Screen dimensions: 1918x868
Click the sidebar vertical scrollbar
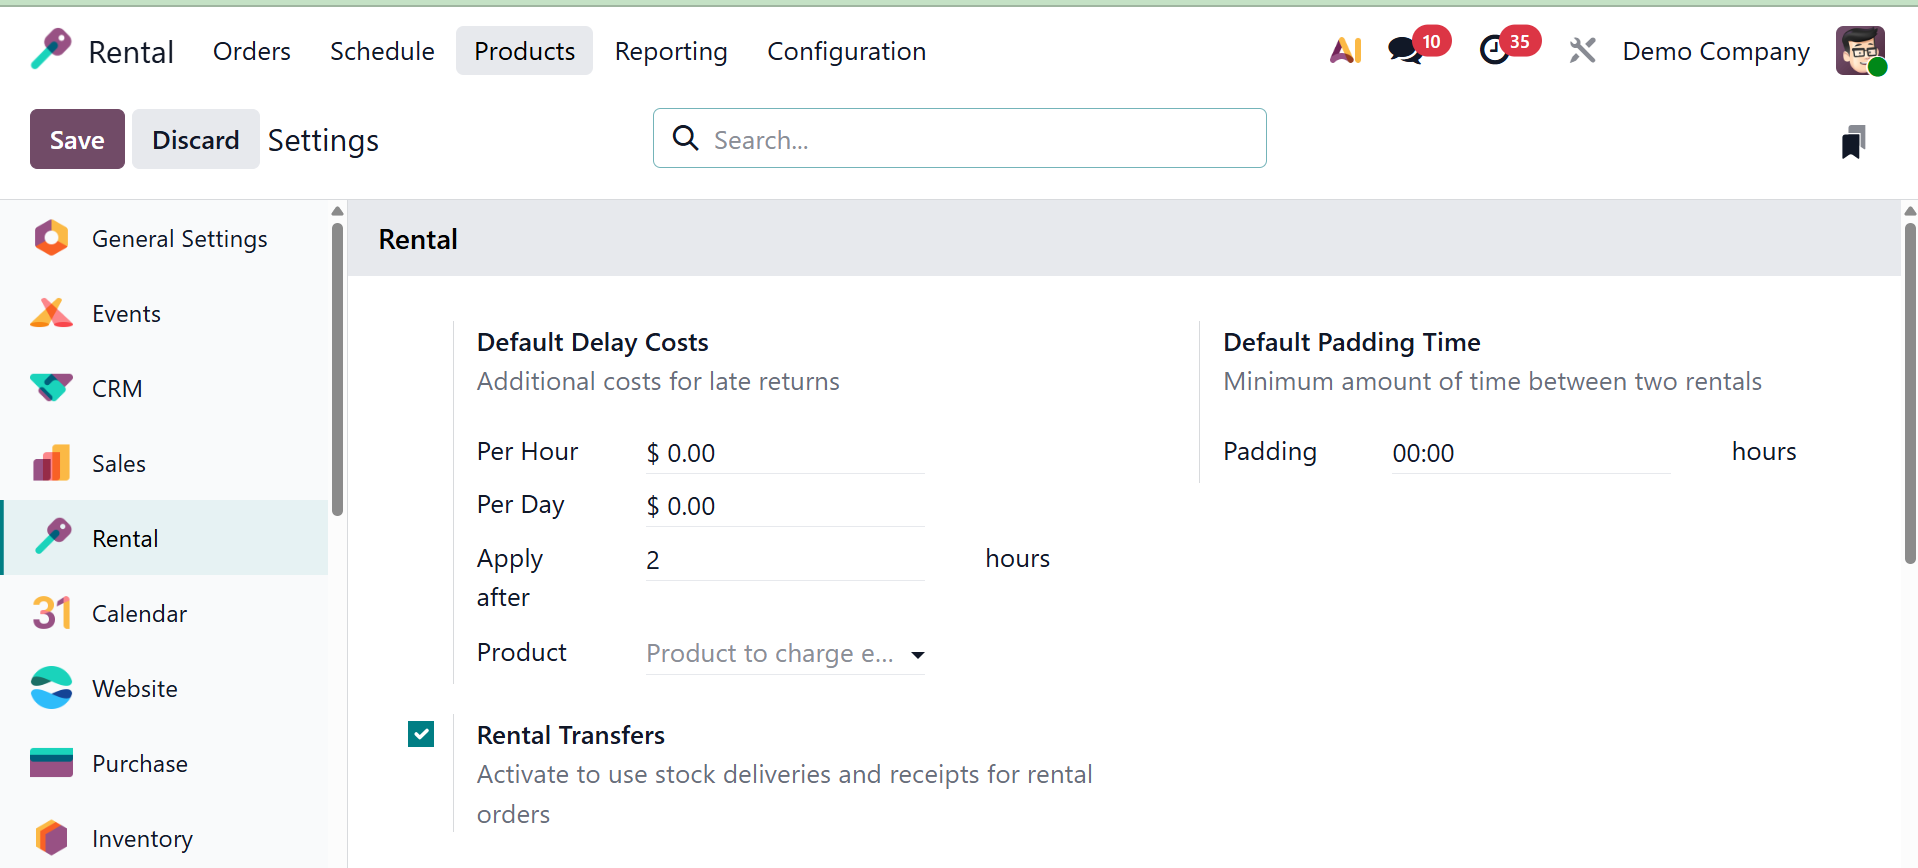point(337,370)
